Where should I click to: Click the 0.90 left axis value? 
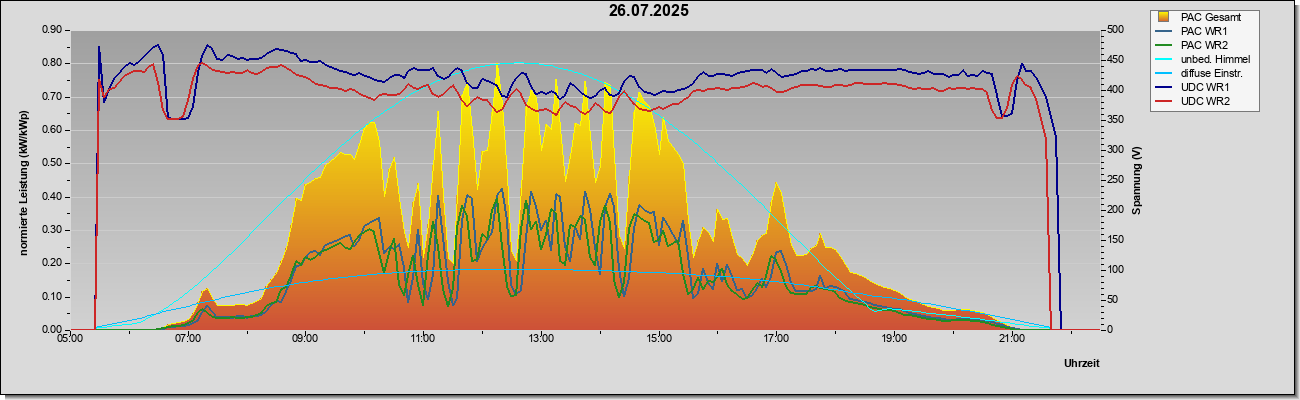[53, 30]
